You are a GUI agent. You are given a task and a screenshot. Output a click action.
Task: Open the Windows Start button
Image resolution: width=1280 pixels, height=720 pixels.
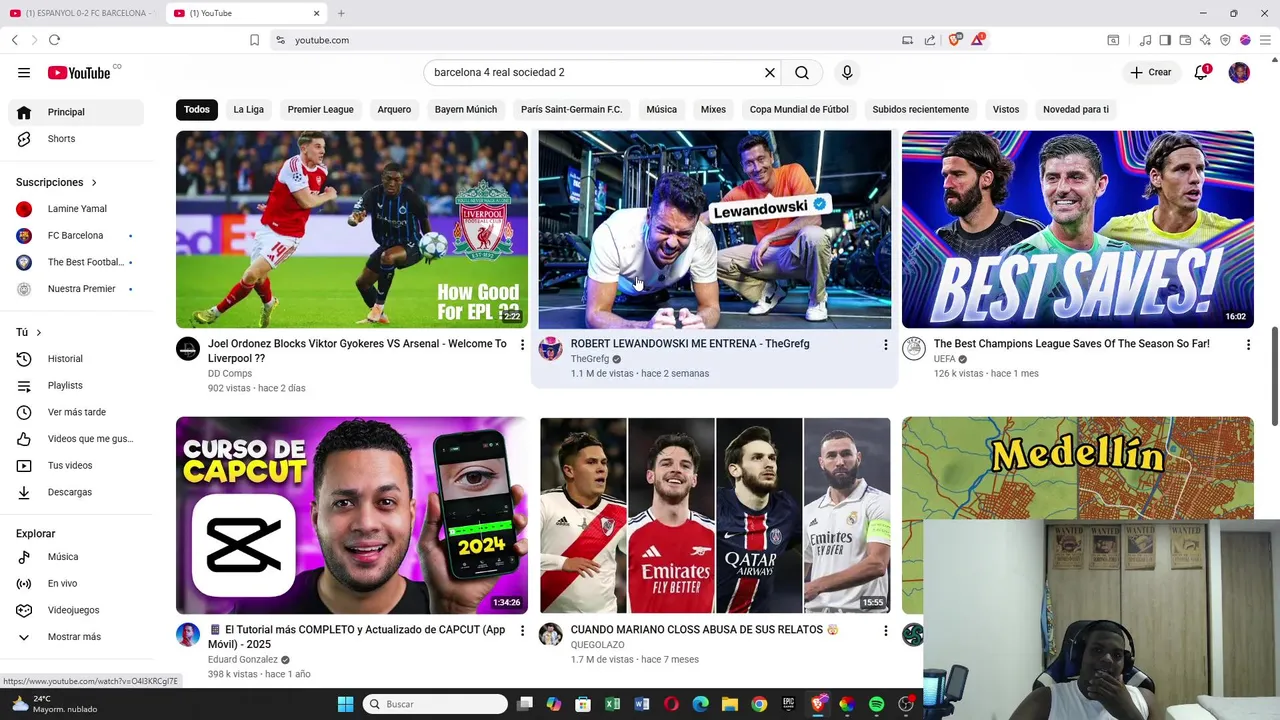pyautogui.click(x=345, y=704)
